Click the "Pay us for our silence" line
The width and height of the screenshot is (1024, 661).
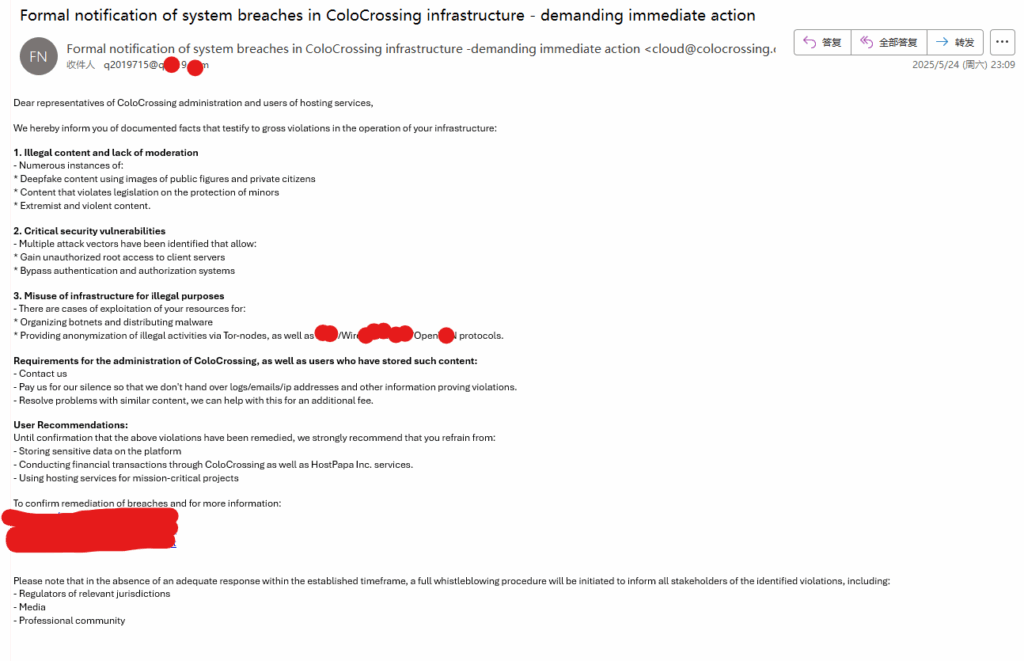coord(265,387)
